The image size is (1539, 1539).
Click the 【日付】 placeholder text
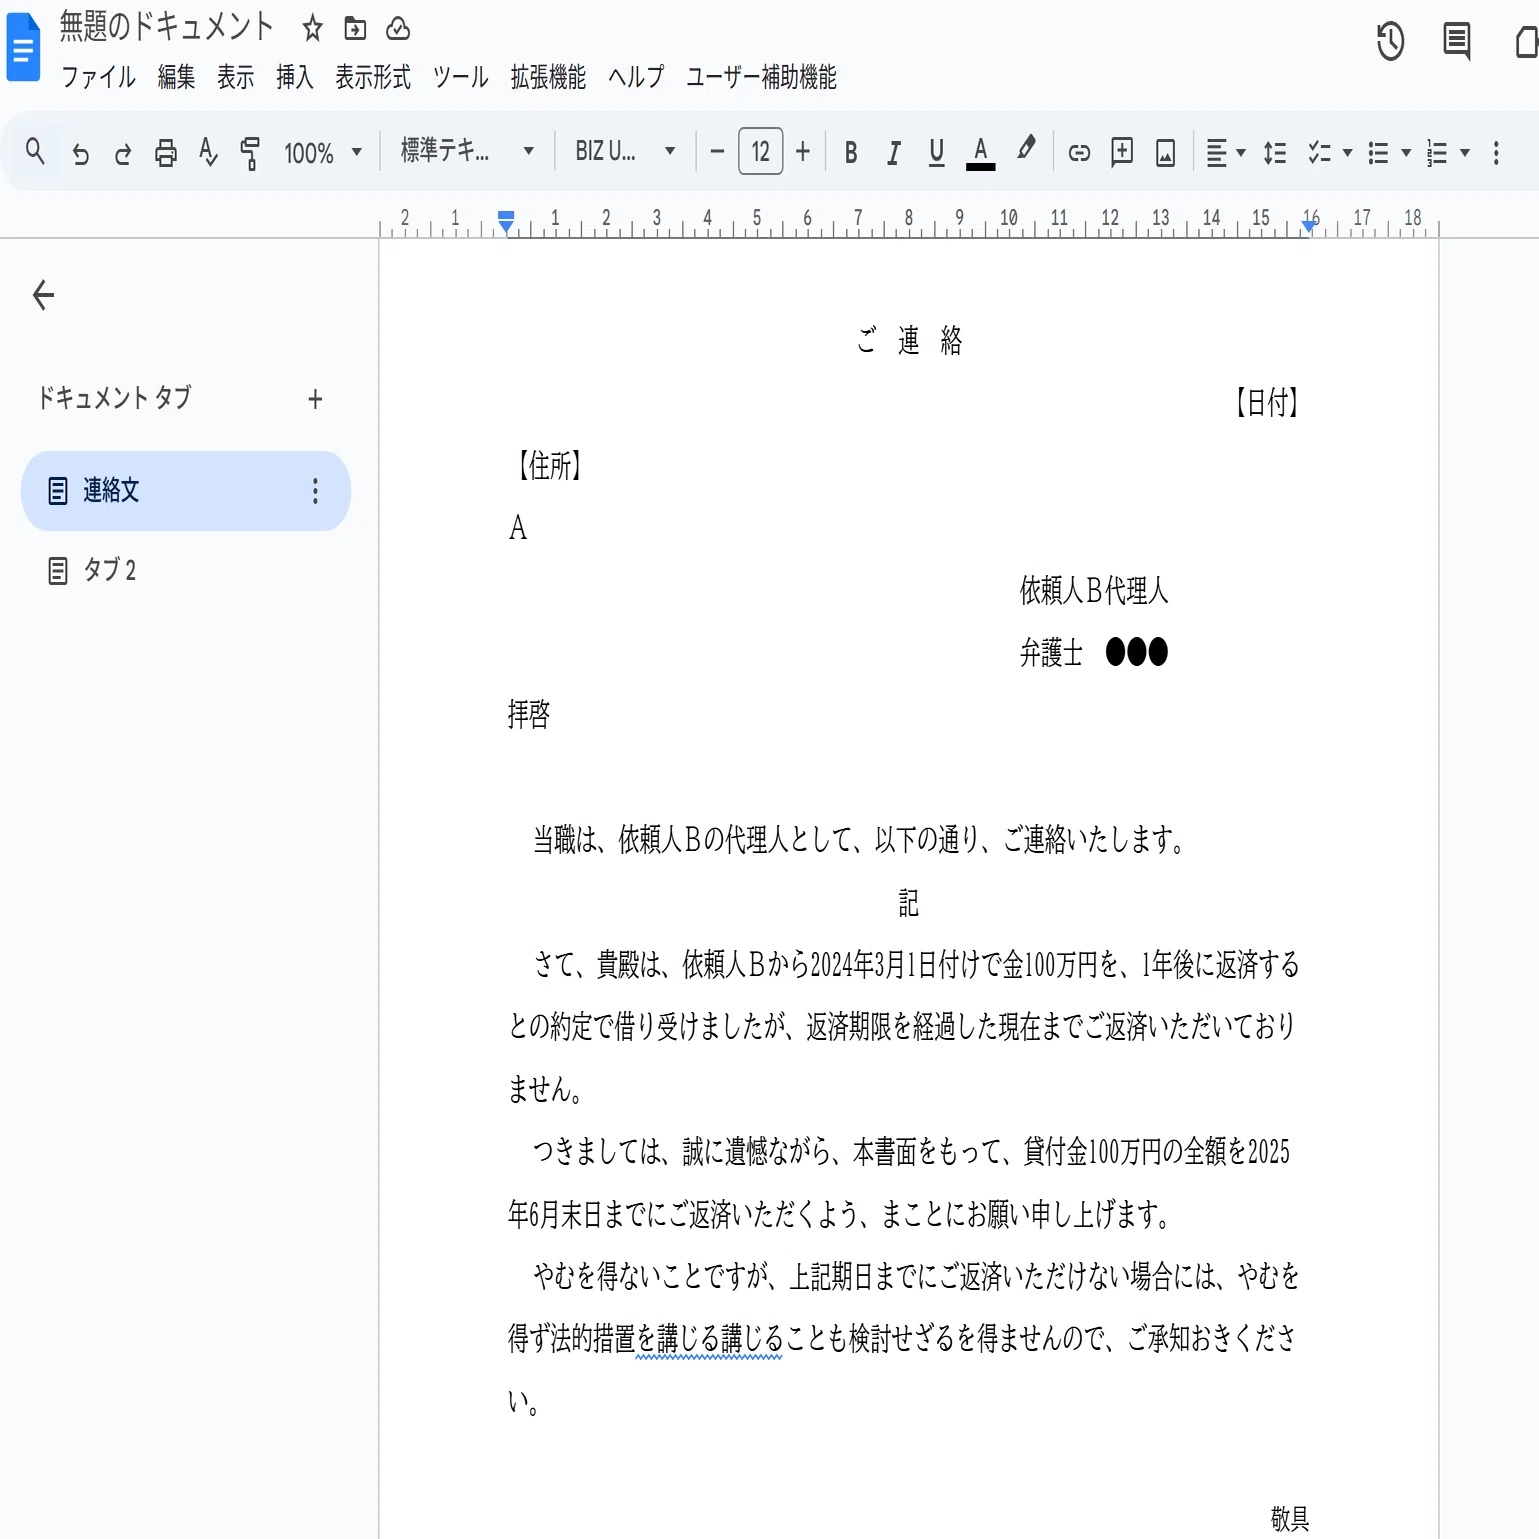[1267, 403]
